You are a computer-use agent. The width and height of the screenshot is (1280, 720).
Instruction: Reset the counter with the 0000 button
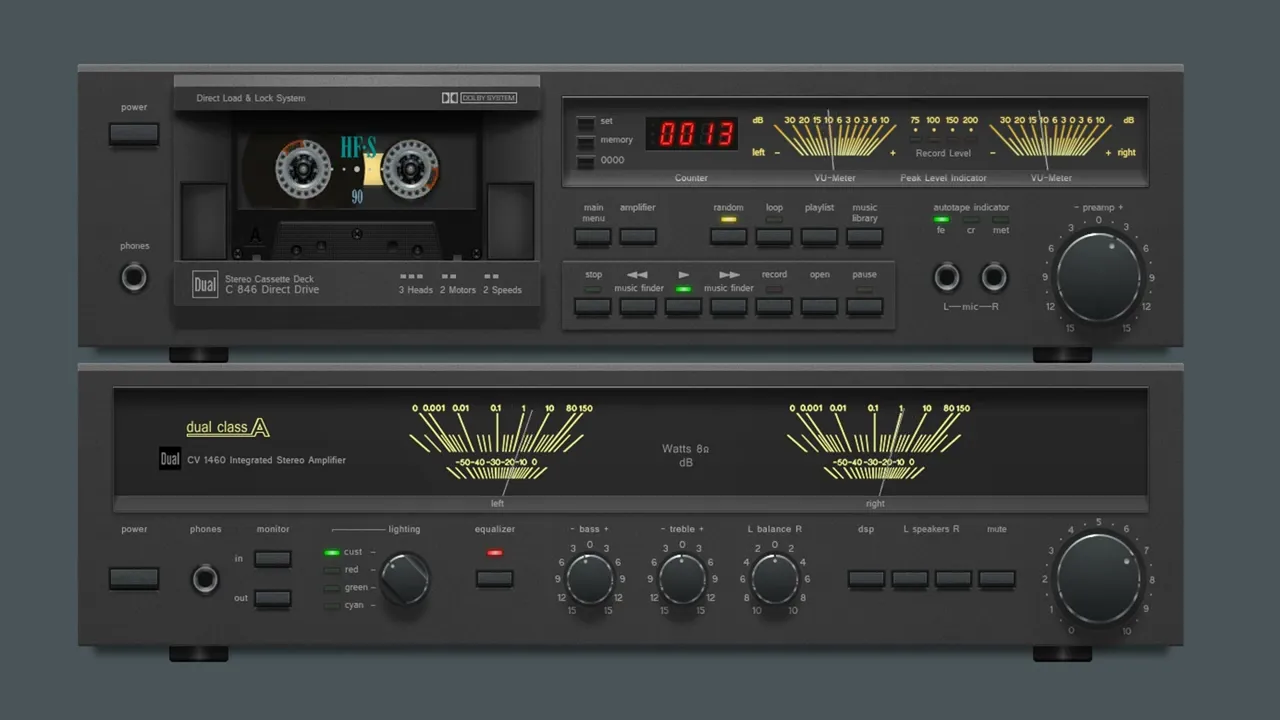tap(586, 160)
